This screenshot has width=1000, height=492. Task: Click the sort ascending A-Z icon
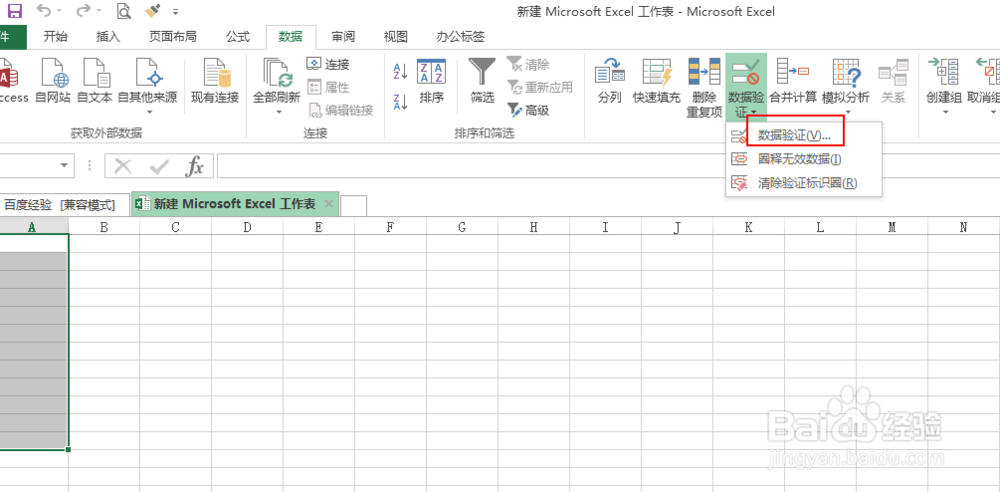click(x=401, y=71)
